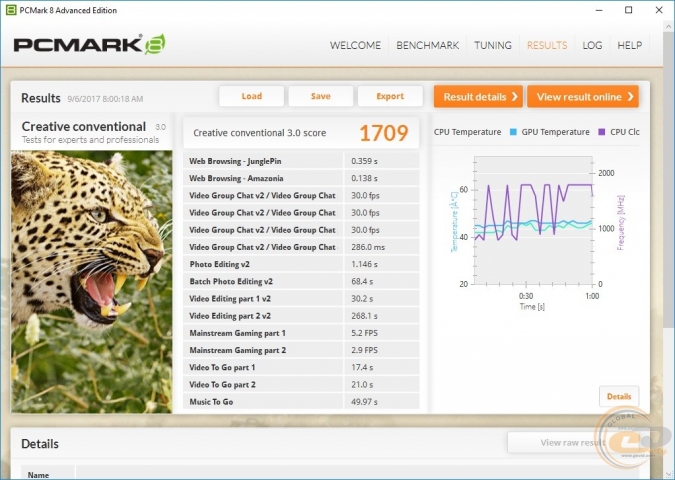Click the Batch Photo Editing v2 row

coord(301,282)
